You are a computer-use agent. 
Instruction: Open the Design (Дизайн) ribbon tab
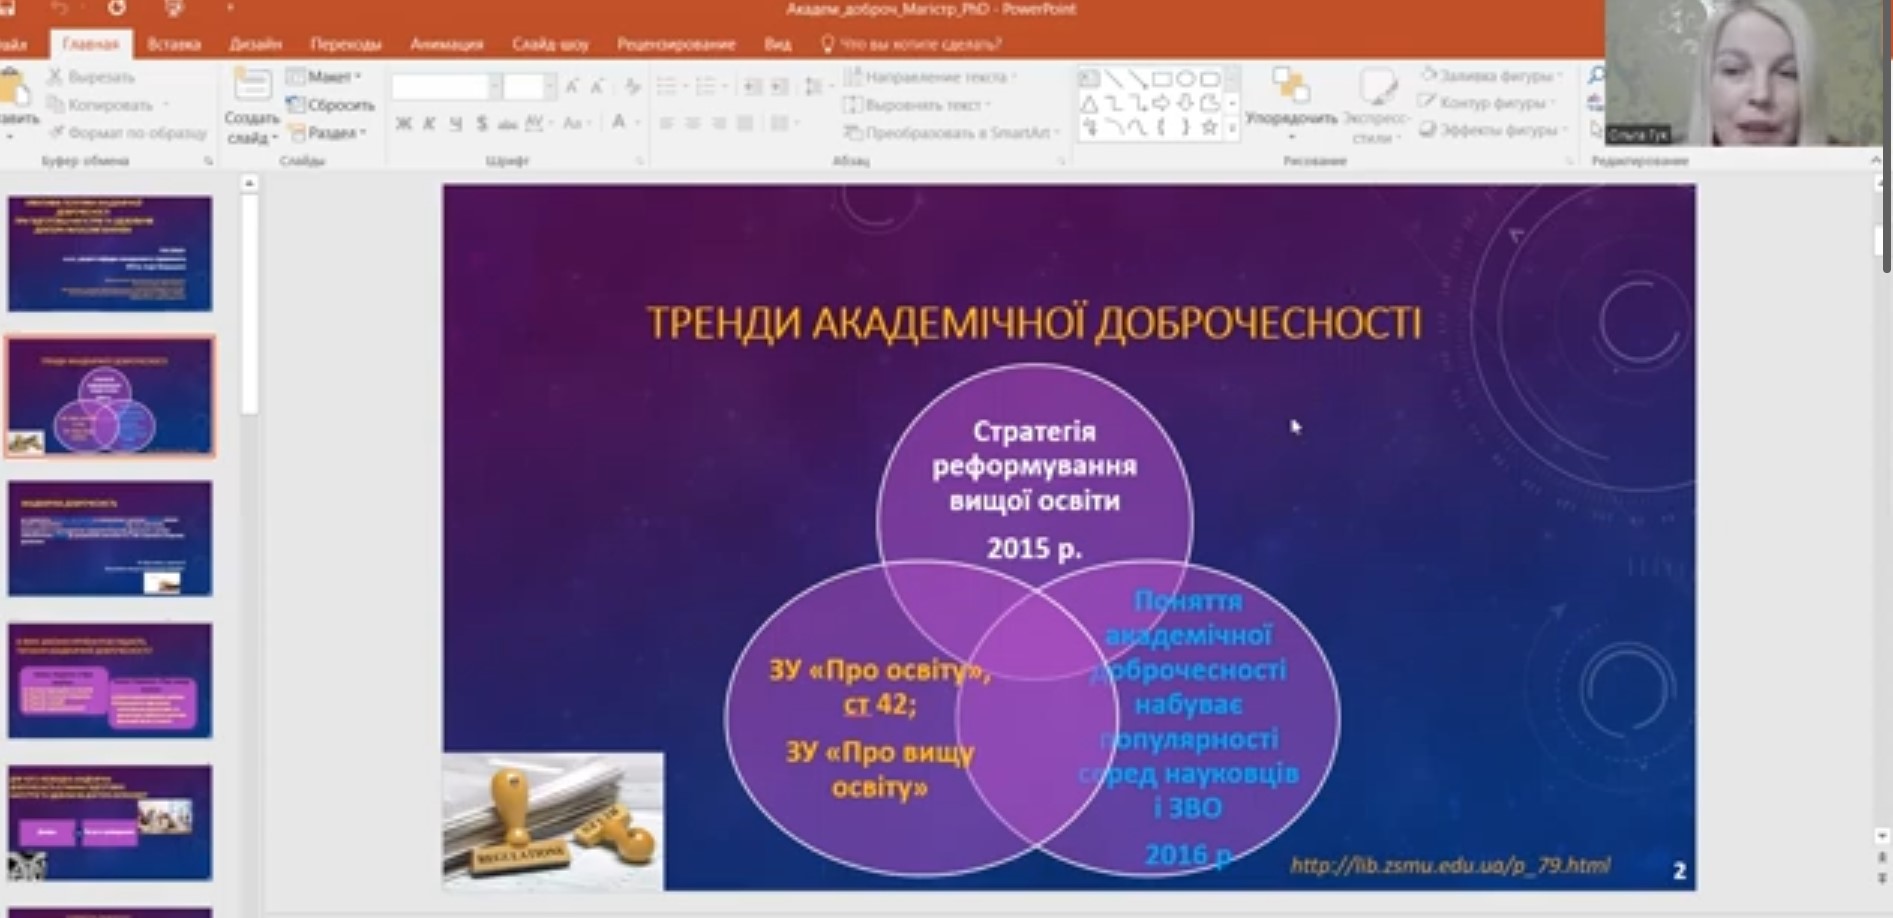click(x=255, y=44)
